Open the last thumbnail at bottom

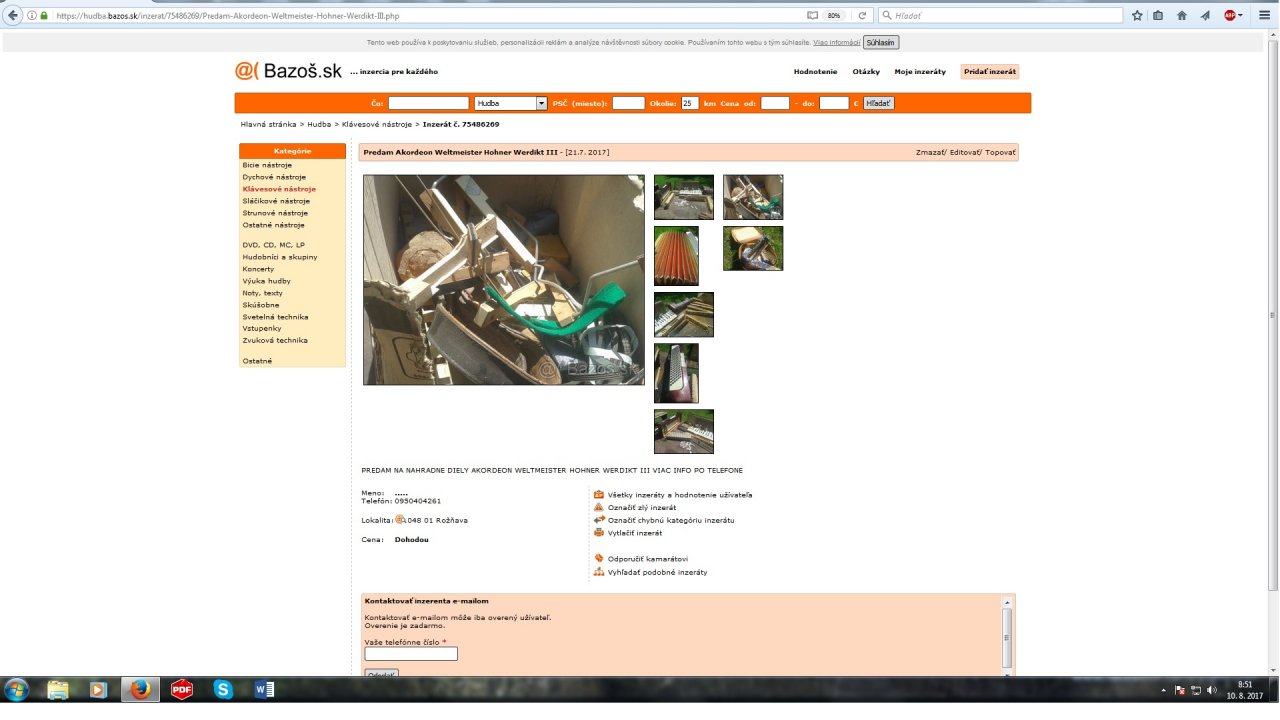[x=684, y=431]
